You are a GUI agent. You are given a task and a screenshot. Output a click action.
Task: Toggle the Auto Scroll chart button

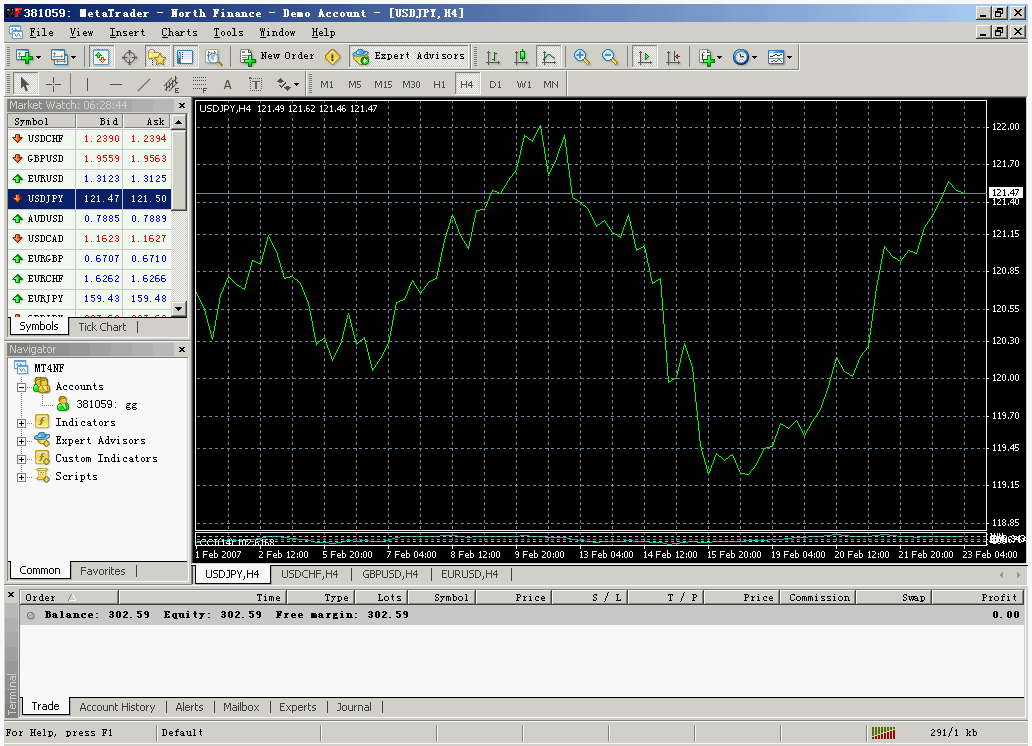(645, 57)
